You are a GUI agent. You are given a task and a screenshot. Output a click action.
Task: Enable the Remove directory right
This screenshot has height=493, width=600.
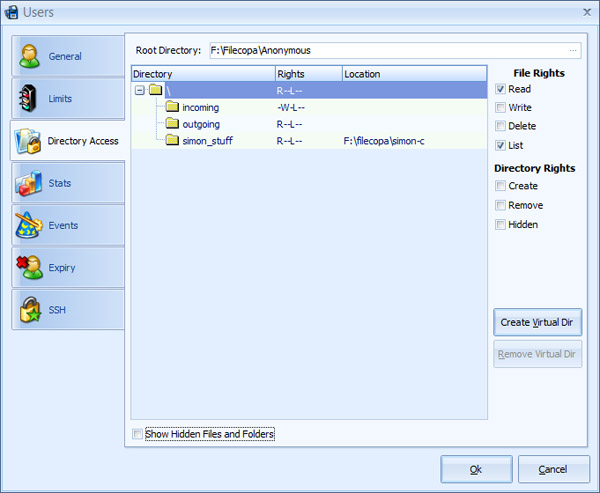click(x=500, y=205)
